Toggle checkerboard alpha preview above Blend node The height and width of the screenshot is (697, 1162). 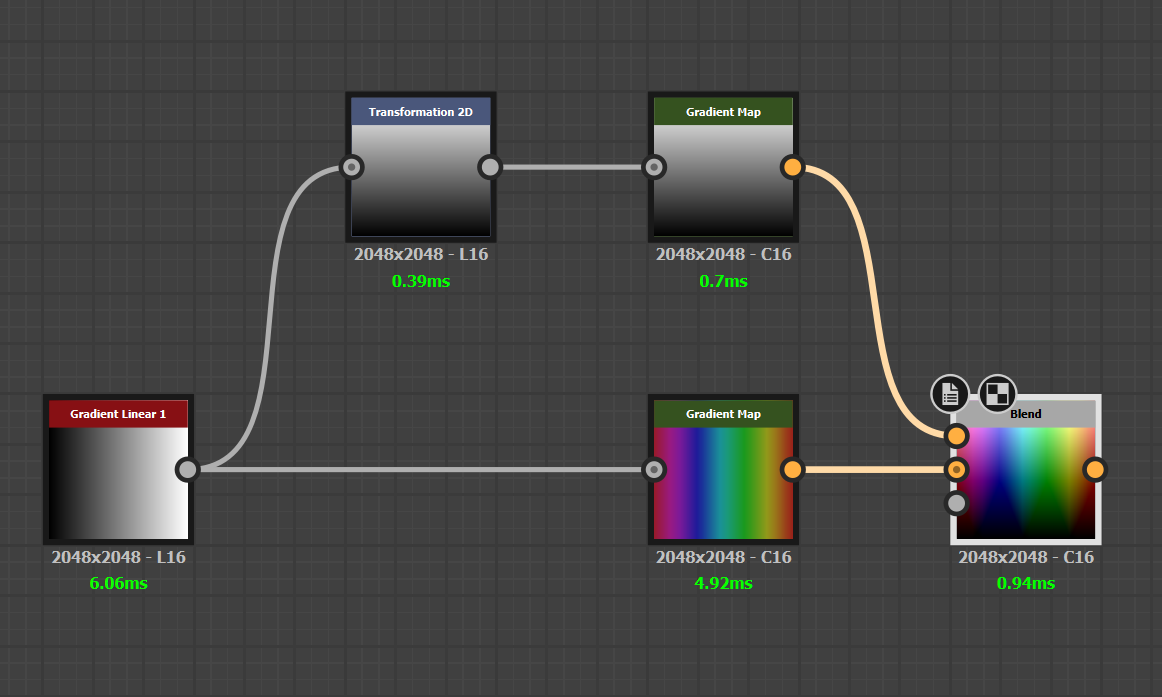(996, 394)
